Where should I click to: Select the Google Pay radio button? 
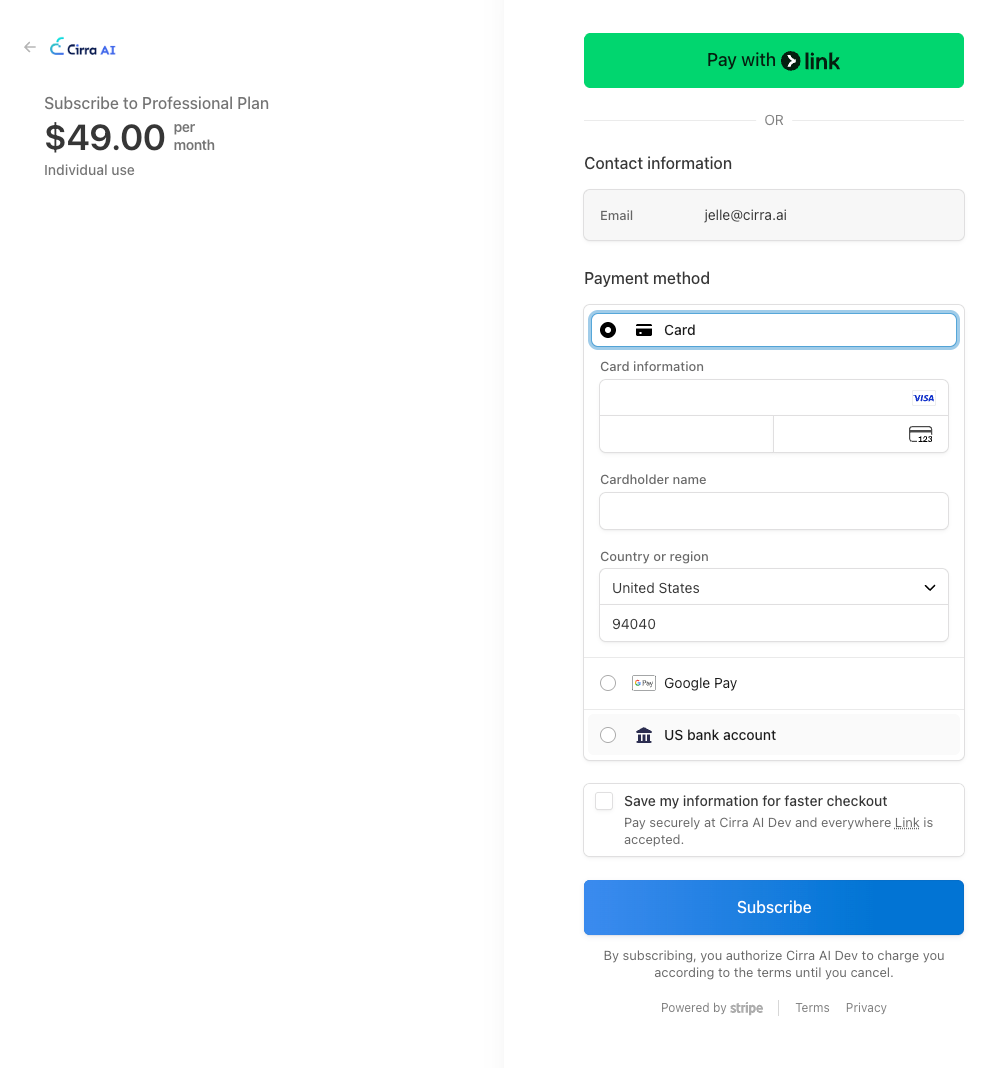point(608,683)
